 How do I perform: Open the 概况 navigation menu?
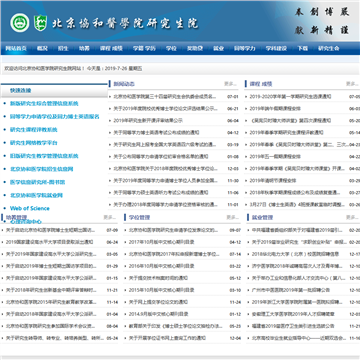pyautogui.click(x=42, y=48)
